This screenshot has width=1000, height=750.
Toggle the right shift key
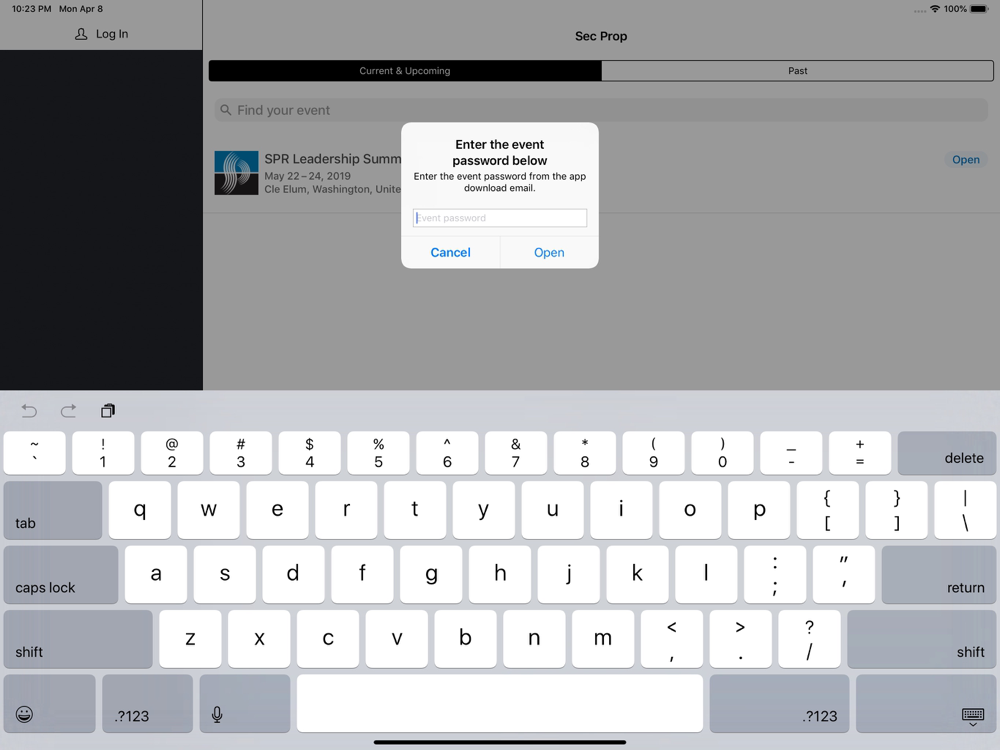pos(922,639)
